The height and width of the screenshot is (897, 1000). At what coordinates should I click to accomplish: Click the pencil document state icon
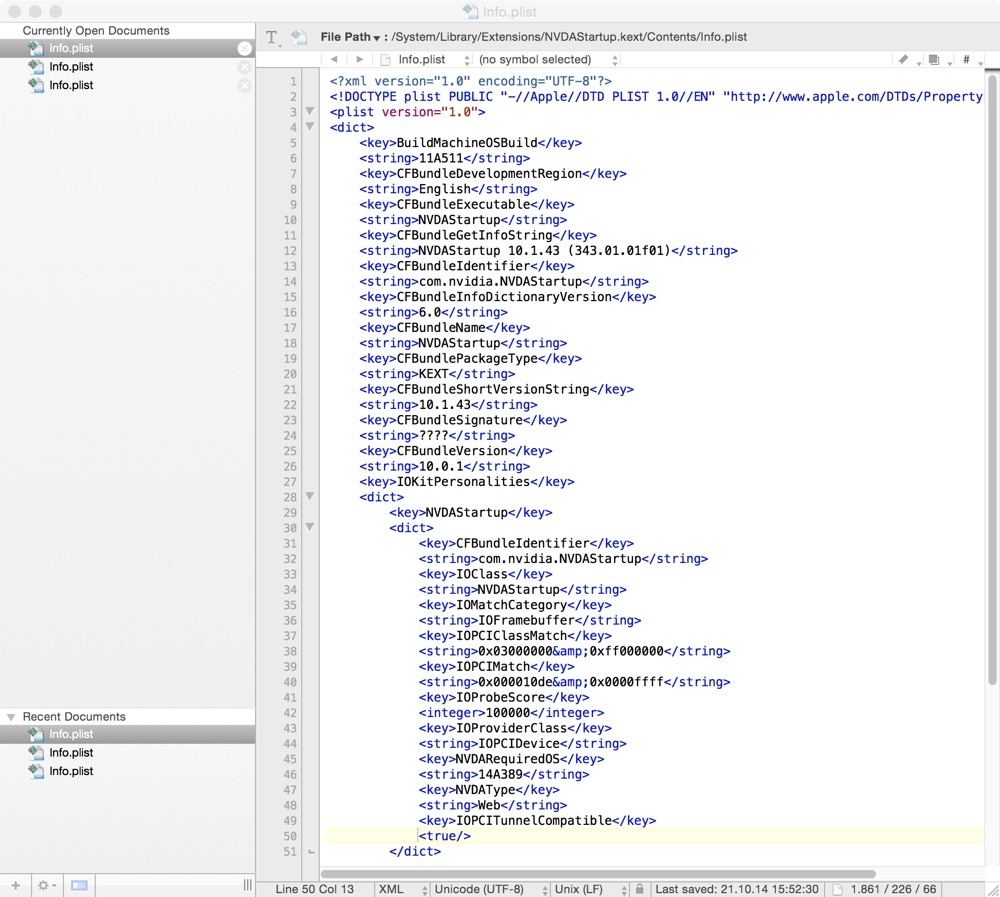[x=903, y=59]
